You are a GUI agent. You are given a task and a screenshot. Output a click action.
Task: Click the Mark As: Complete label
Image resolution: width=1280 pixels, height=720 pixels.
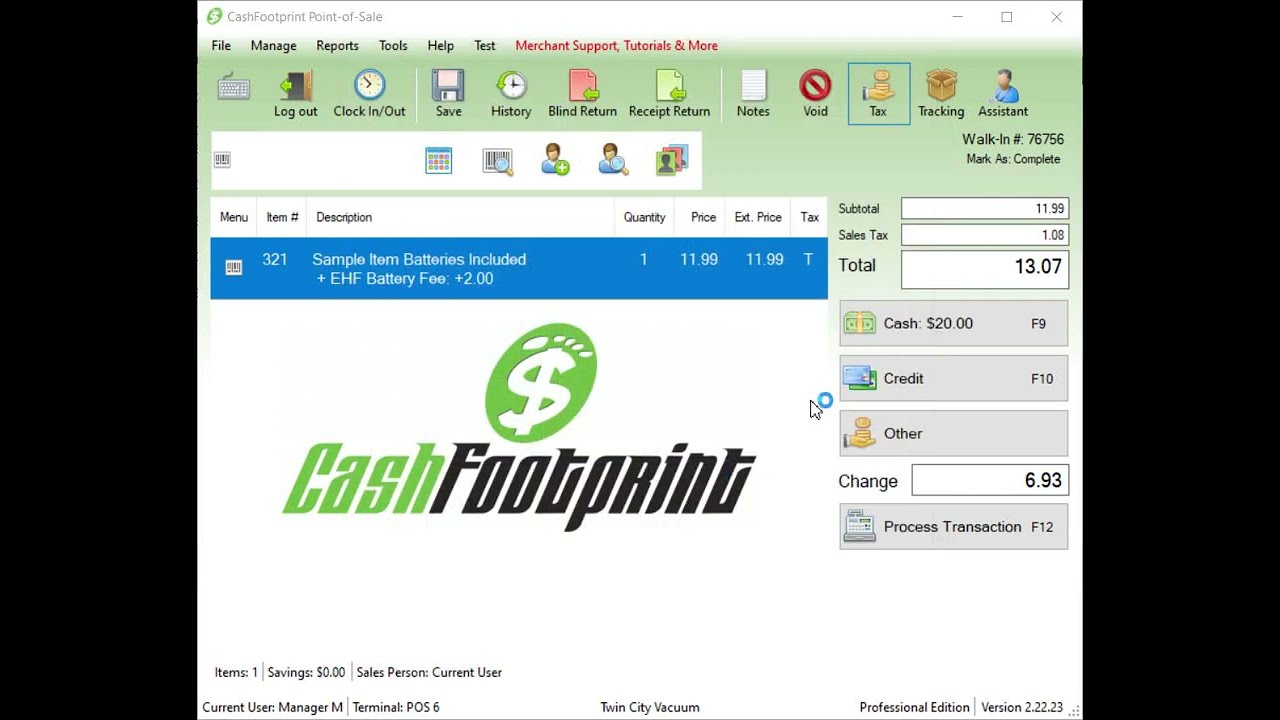(x=1013, y=159)
